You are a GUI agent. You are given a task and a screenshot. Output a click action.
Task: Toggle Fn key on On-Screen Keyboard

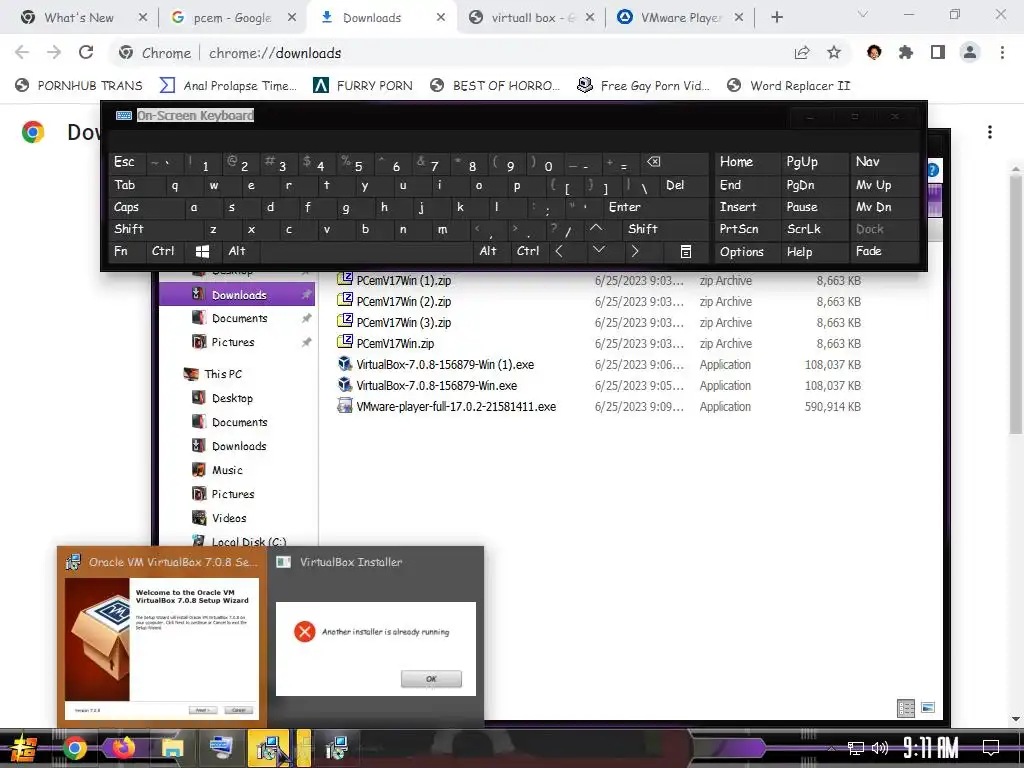coord(127,251)
